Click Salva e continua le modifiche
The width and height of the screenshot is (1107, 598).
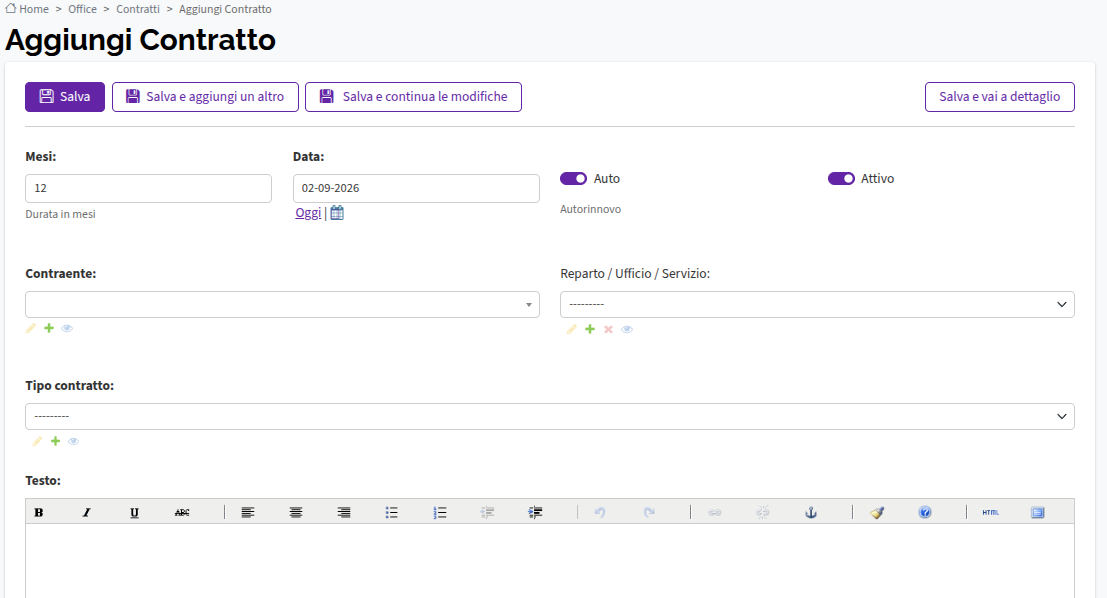[414, 97]
